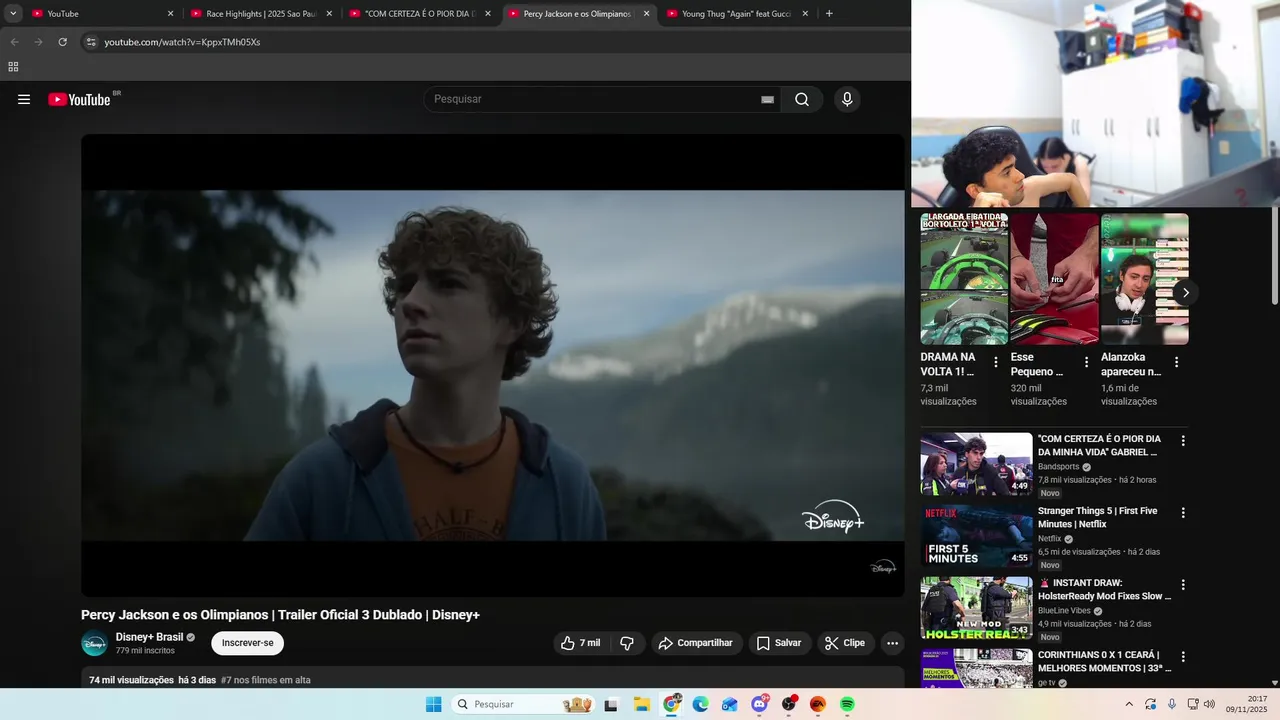
Task: Open INSTANT DRAW HolsterReady video thumbnail
Action: point(976,608)
